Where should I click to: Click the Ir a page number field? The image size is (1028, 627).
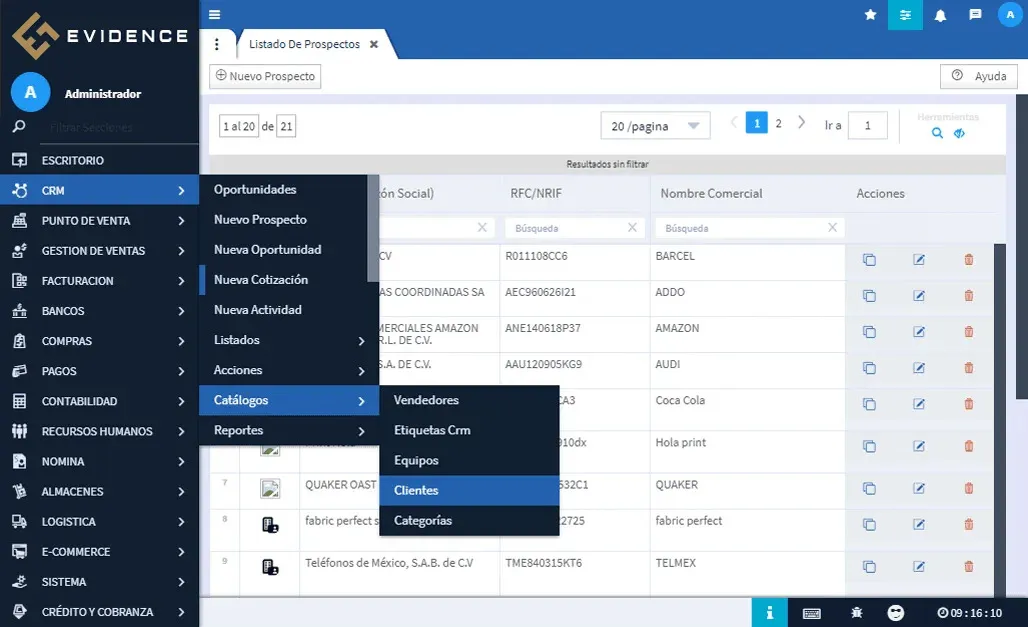pyautogui.click(x=866, y=124)
